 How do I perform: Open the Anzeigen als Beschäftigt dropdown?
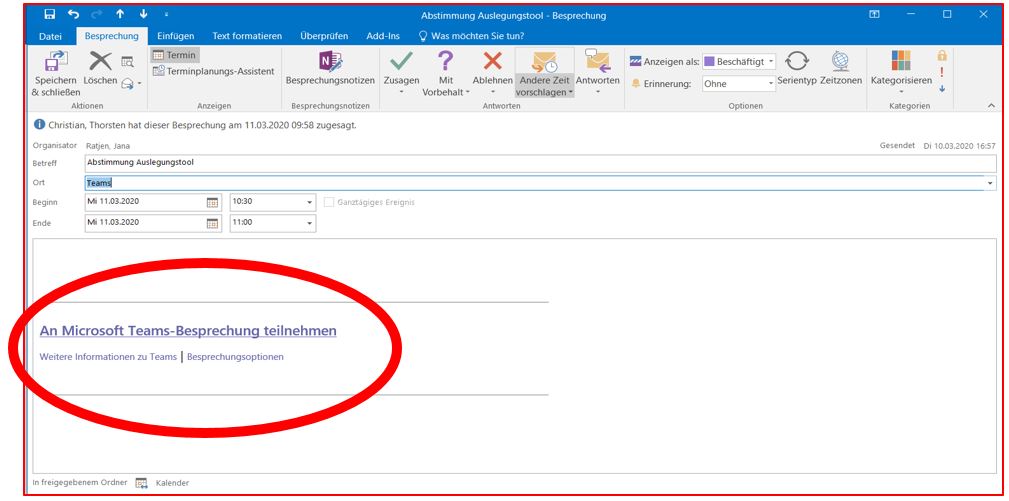coord(739,62)
